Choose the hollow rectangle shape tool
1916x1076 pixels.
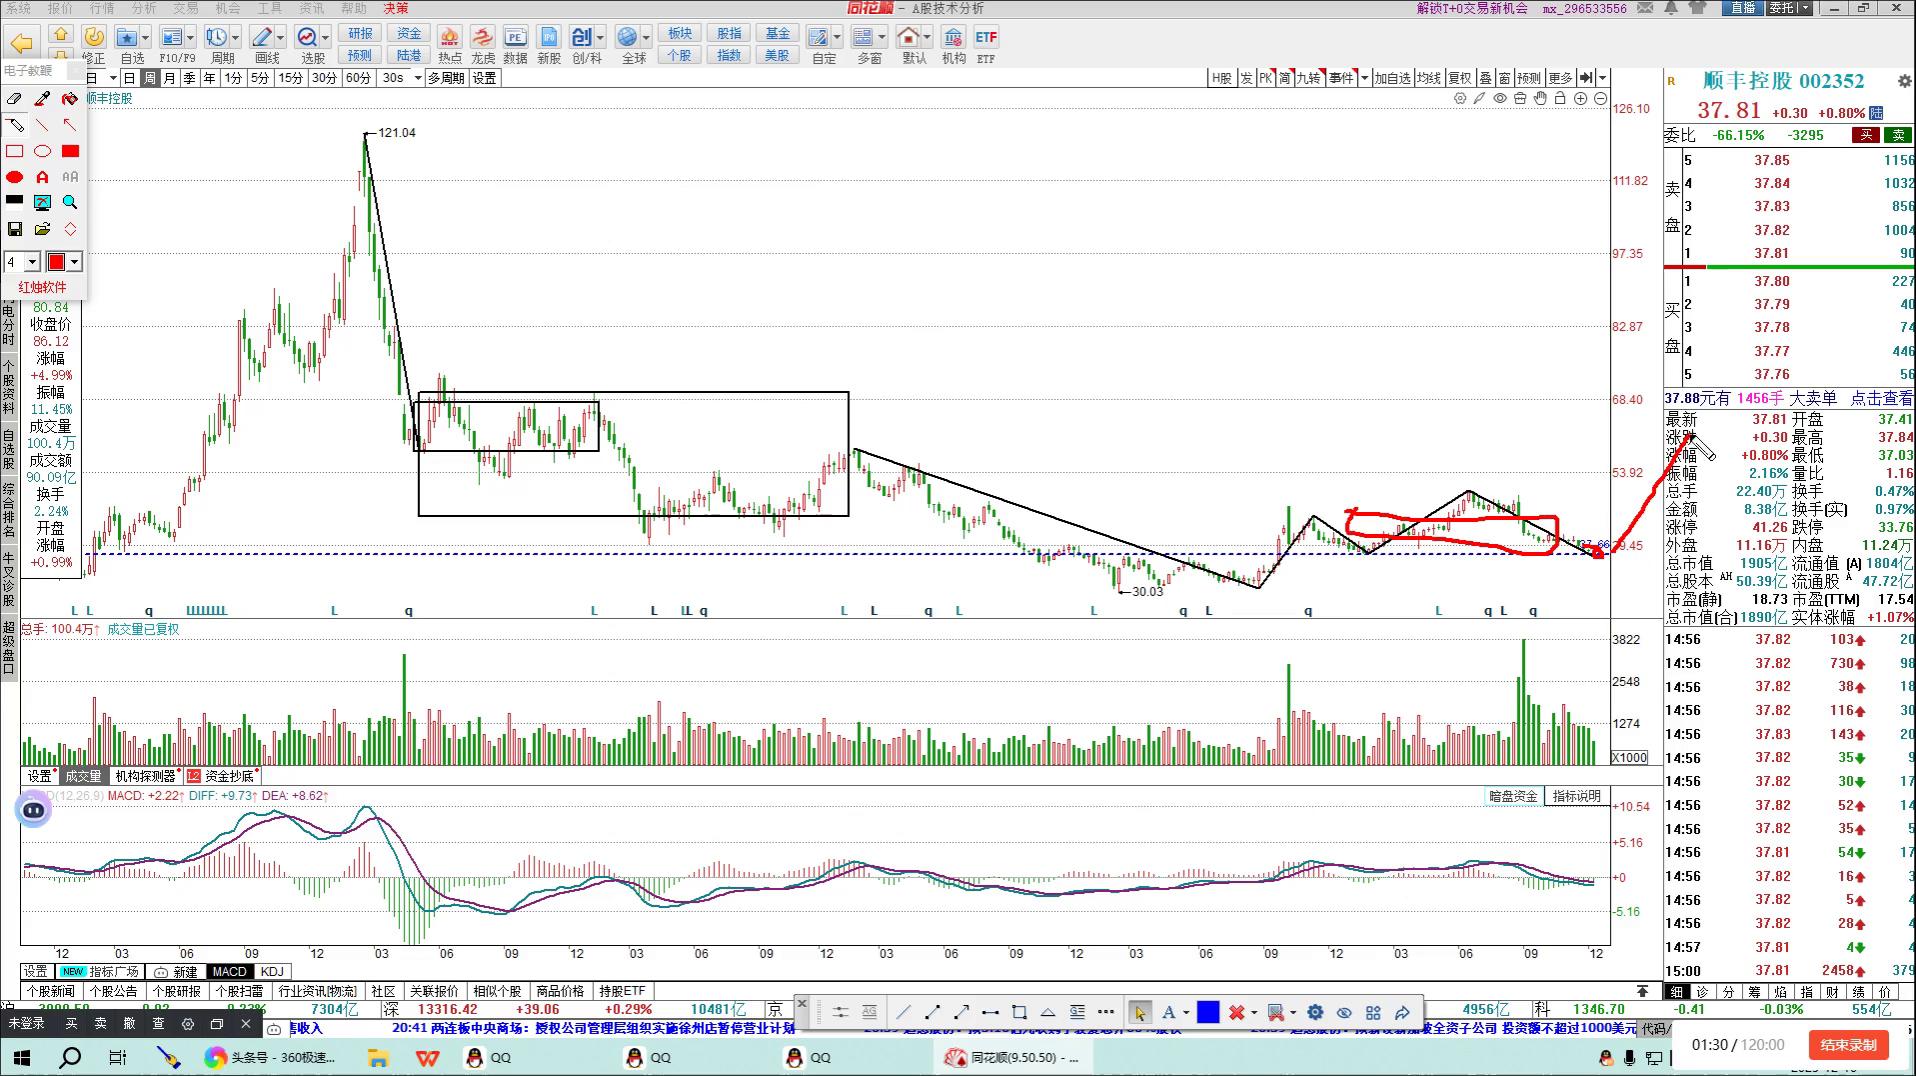[14, 151]
